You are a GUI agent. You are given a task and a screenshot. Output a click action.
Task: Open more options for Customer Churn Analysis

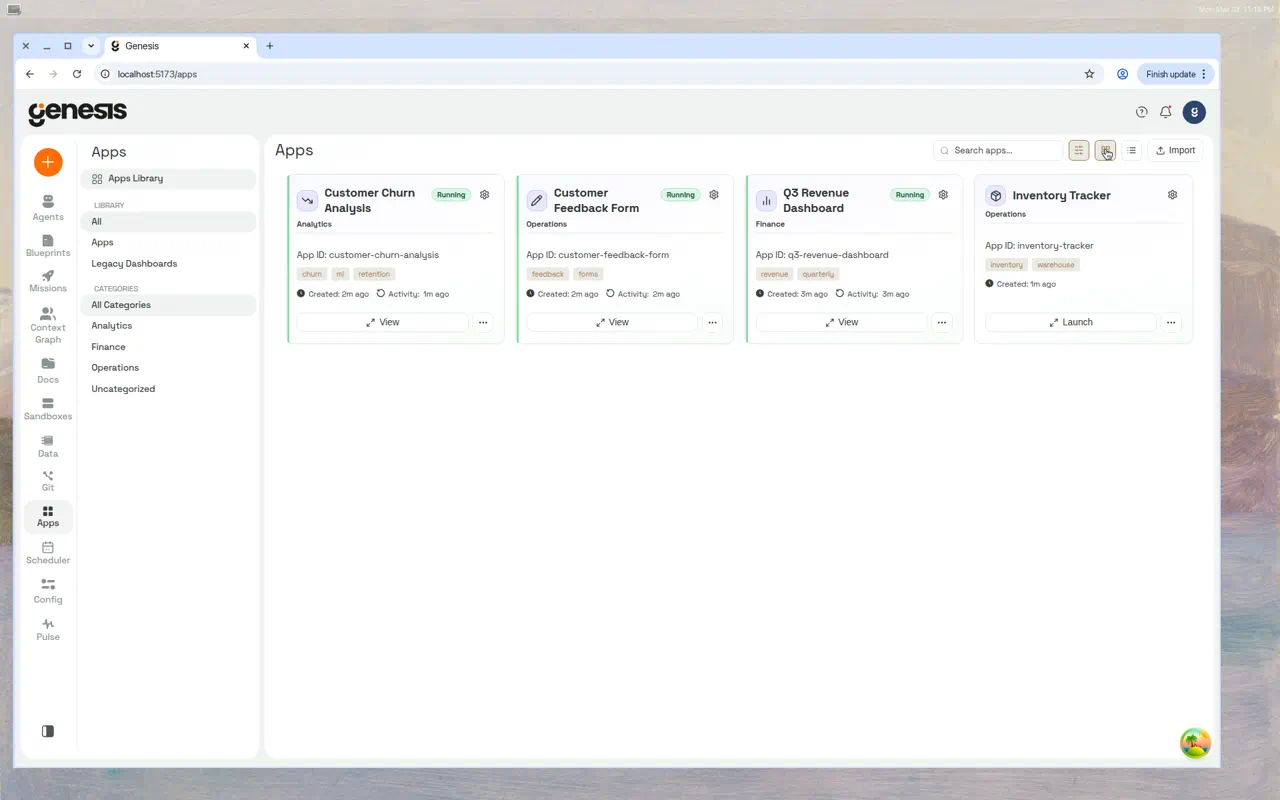483,322
